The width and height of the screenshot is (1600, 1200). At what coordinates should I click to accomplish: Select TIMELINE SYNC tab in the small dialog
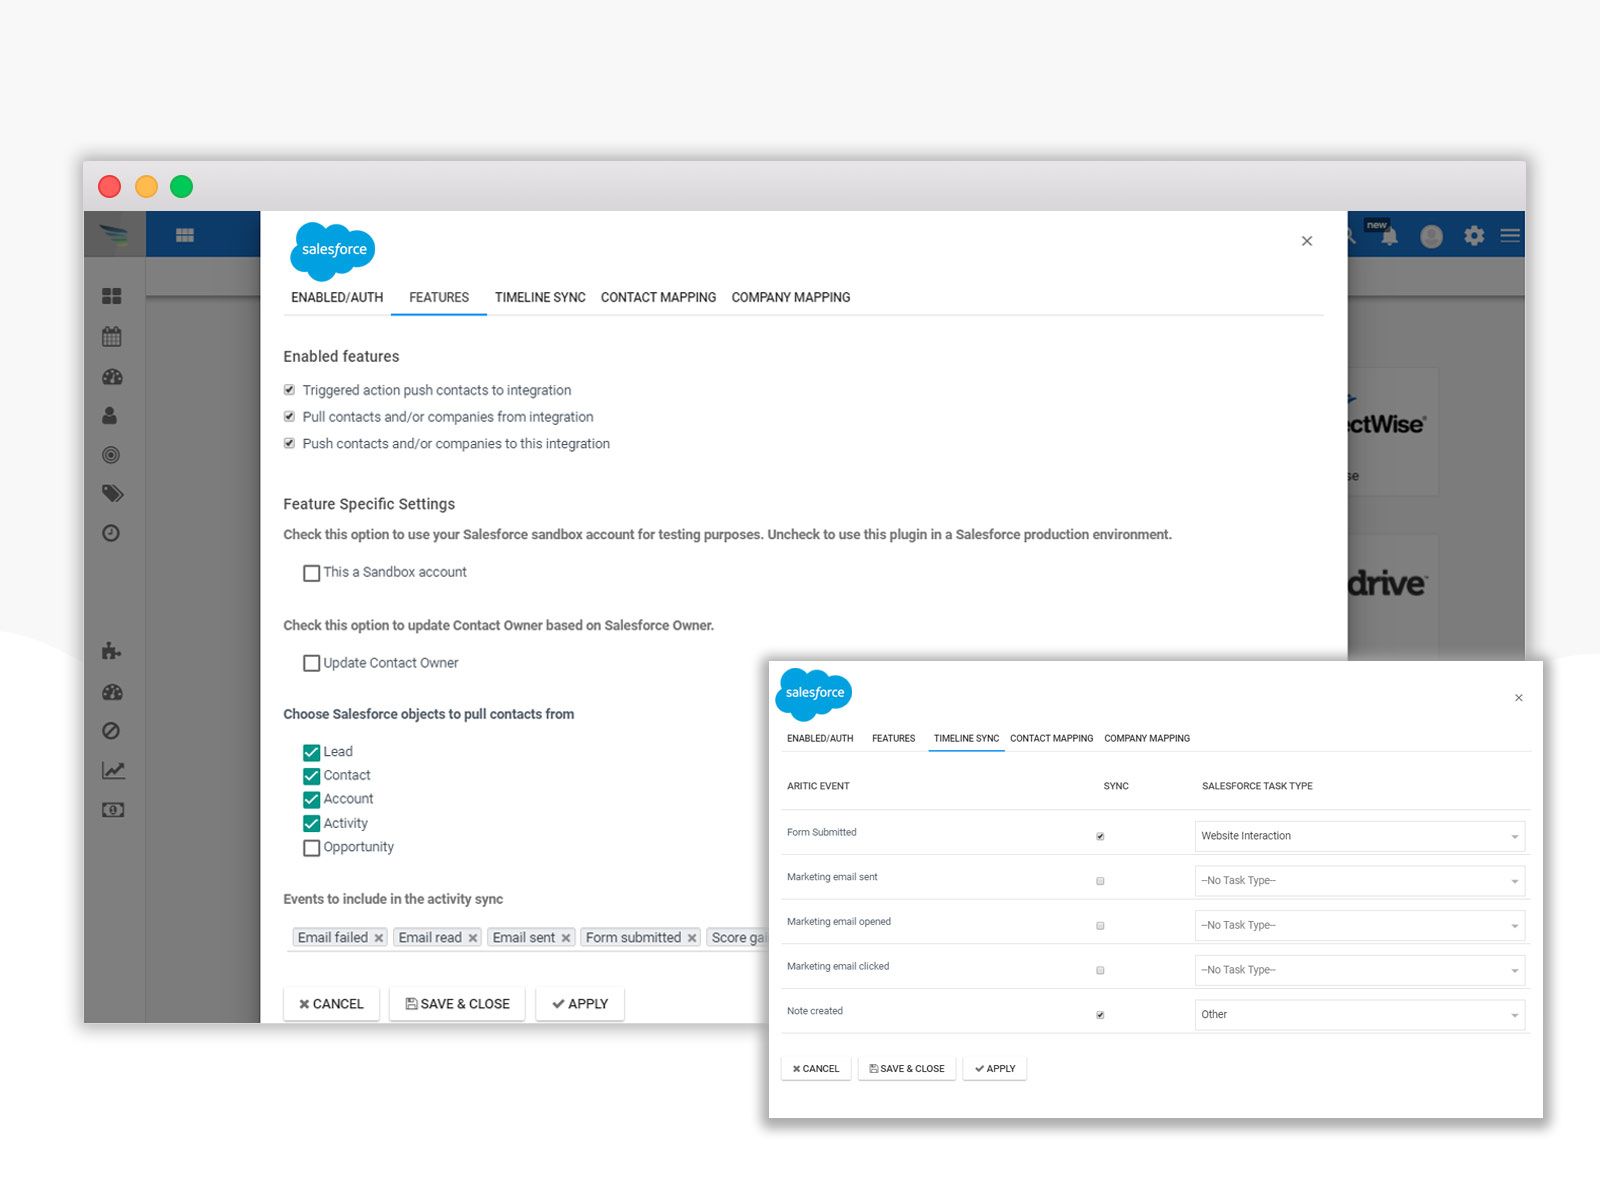click(966, 738)
